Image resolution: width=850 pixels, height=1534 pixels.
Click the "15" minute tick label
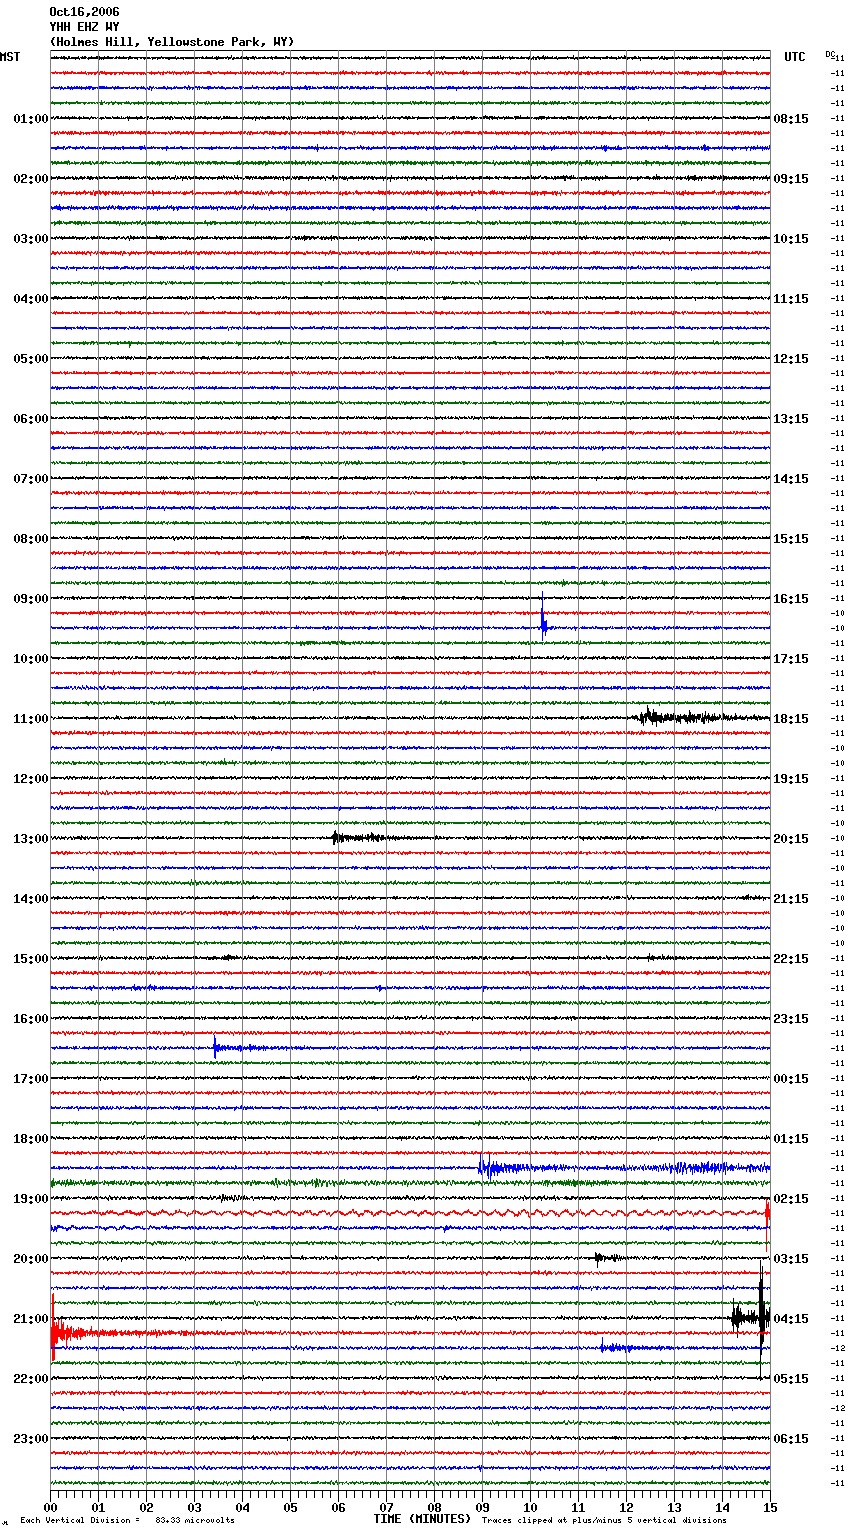coord(770,1507)
